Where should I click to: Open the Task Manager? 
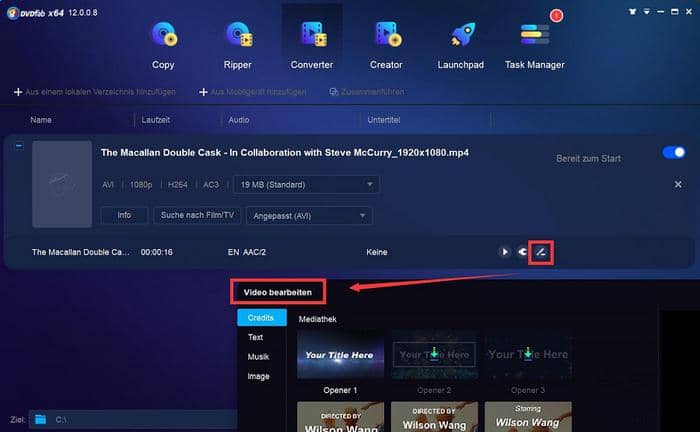[x=535, y=45]
